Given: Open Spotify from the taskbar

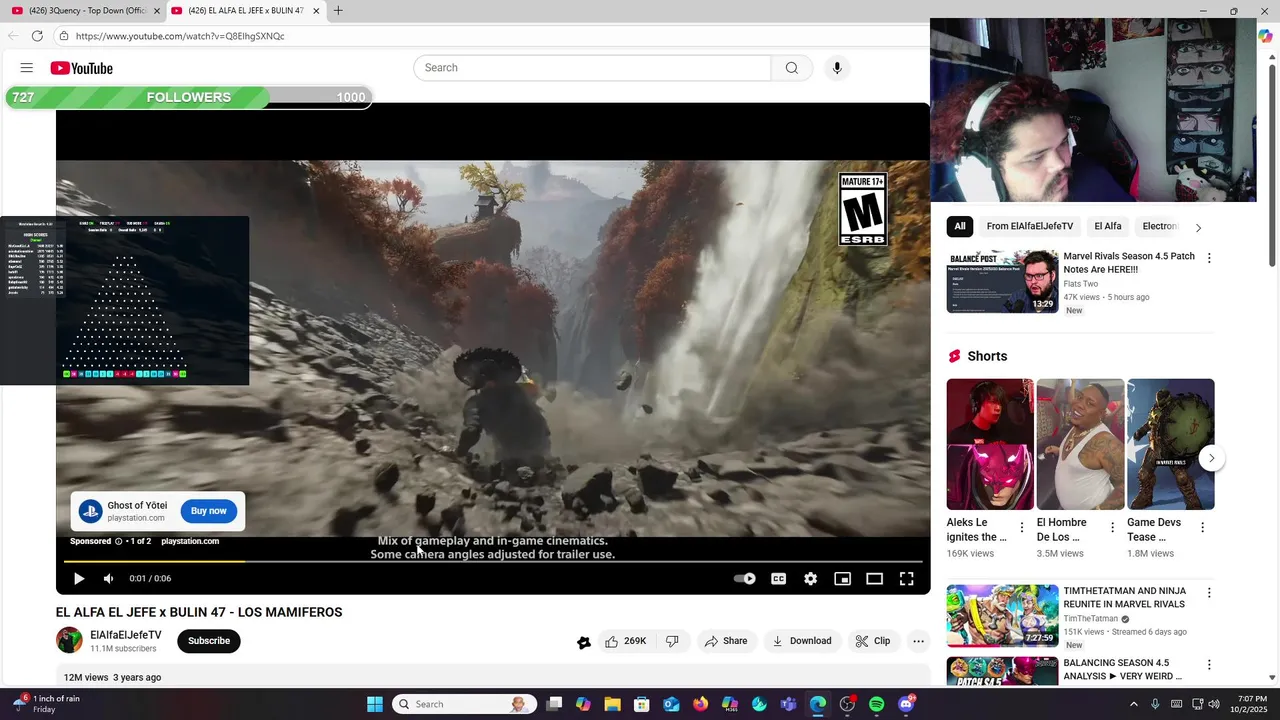Looking at the screenshot, I should (877, 704).
